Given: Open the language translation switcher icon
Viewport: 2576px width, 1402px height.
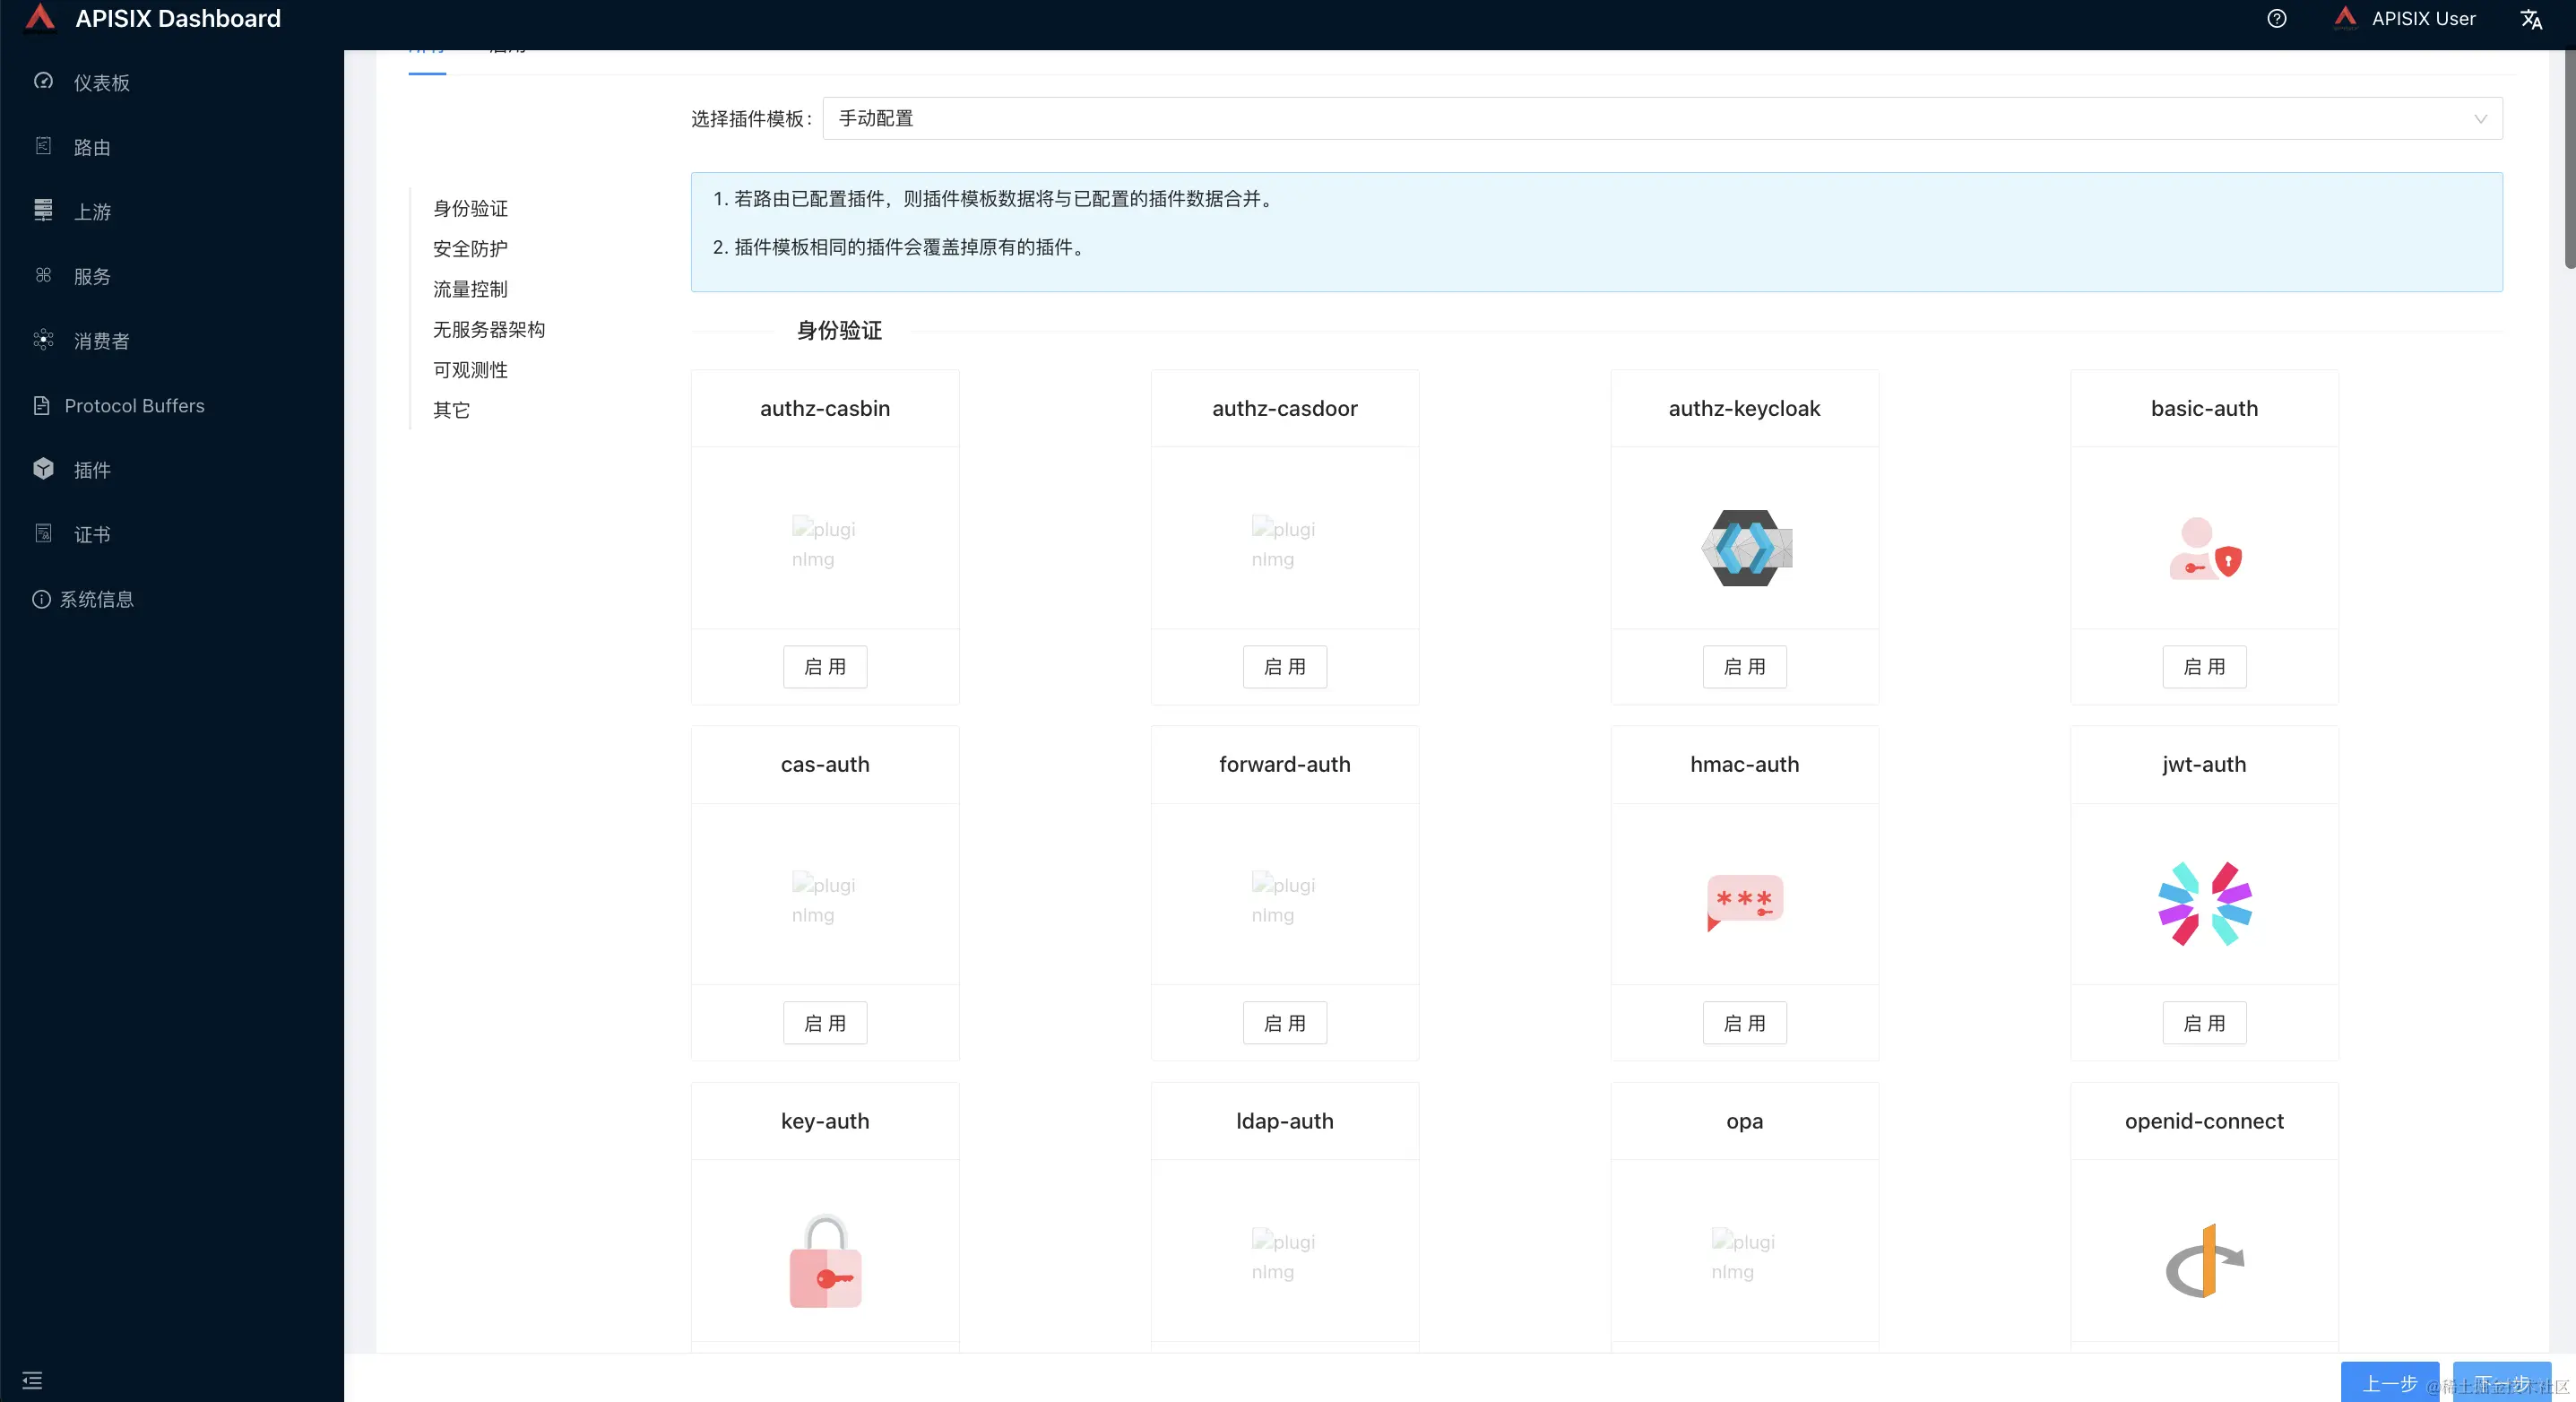Looking at the screenshot, I should pos(2530,19).
